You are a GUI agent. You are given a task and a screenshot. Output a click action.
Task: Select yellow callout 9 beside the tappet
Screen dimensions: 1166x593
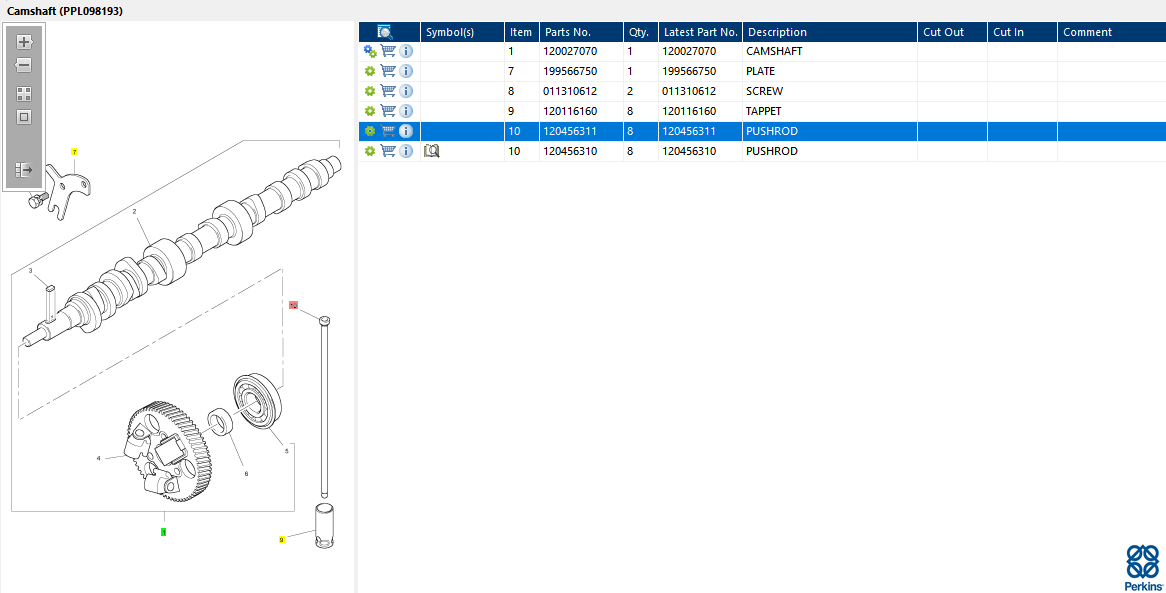282,539
